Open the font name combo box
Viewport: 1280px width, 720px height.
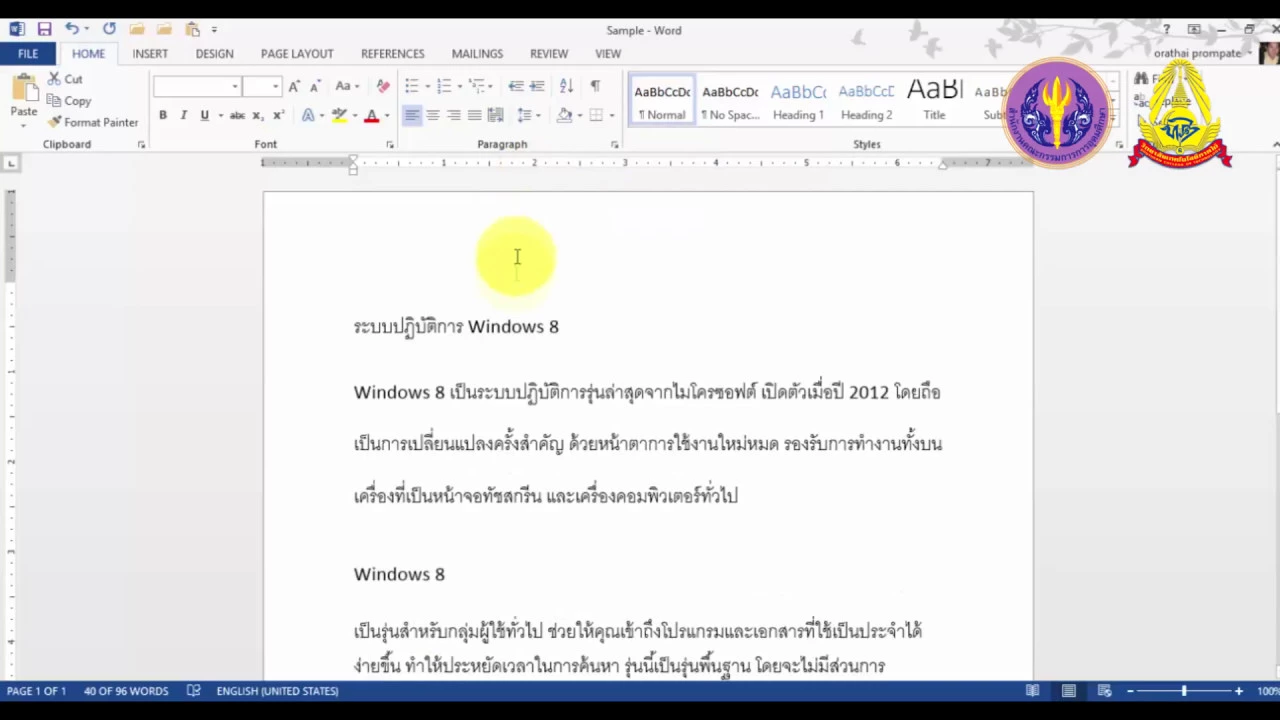197,86
